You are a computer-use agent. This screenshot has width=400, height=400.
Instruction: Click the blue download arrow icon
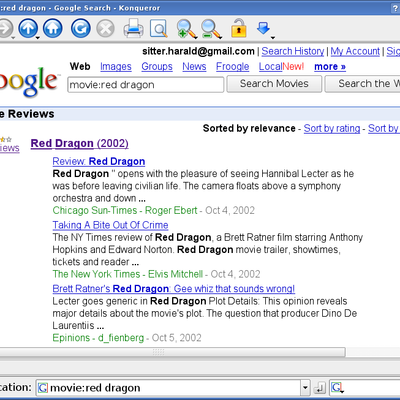click(x=263, y=28)
